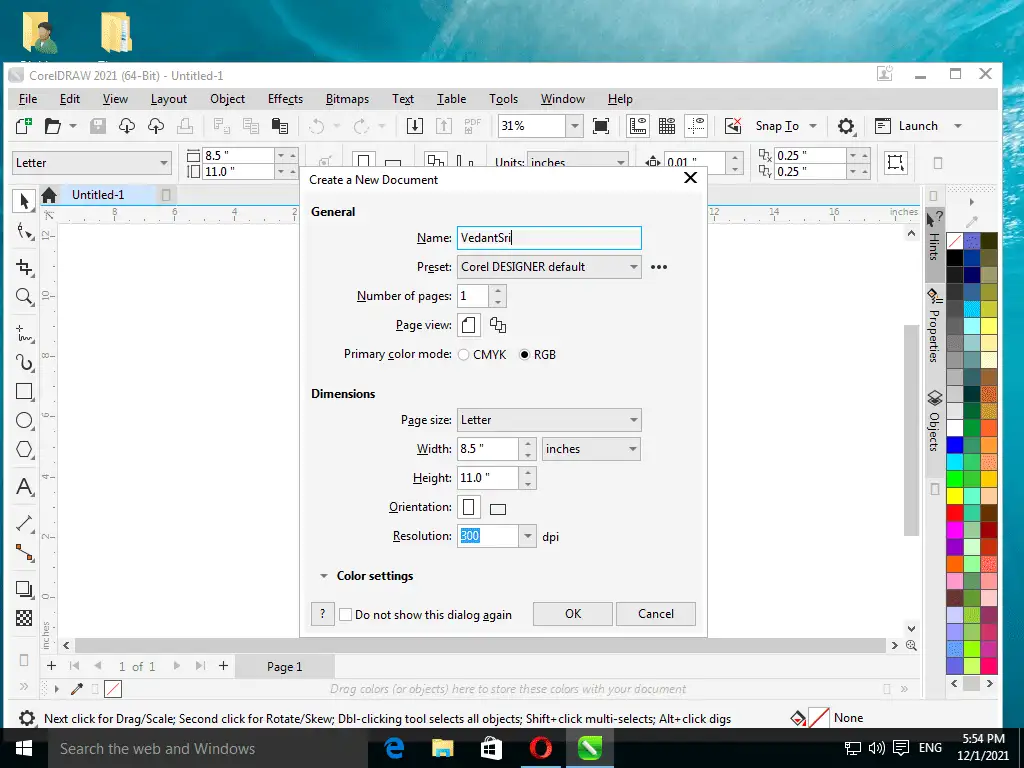Select the Pick tool in toolbox

tap(24, 200)
